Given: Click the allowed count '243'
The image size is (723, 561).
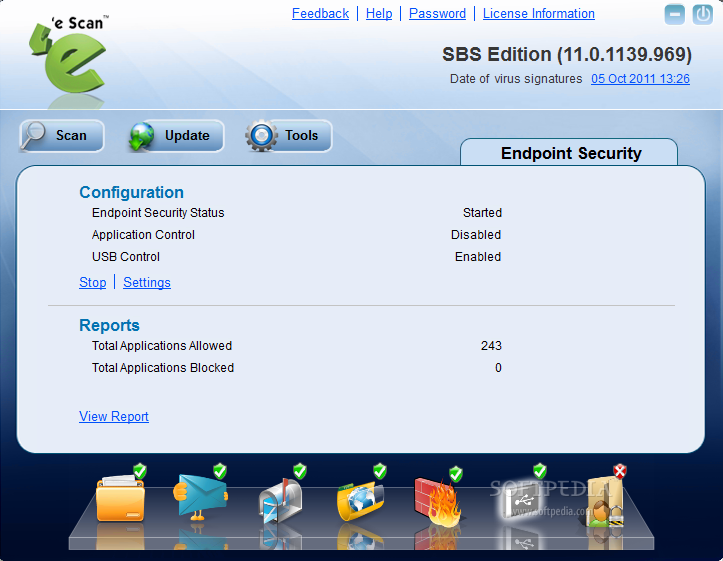Looking at the screenshot, I should coord(491,346).
